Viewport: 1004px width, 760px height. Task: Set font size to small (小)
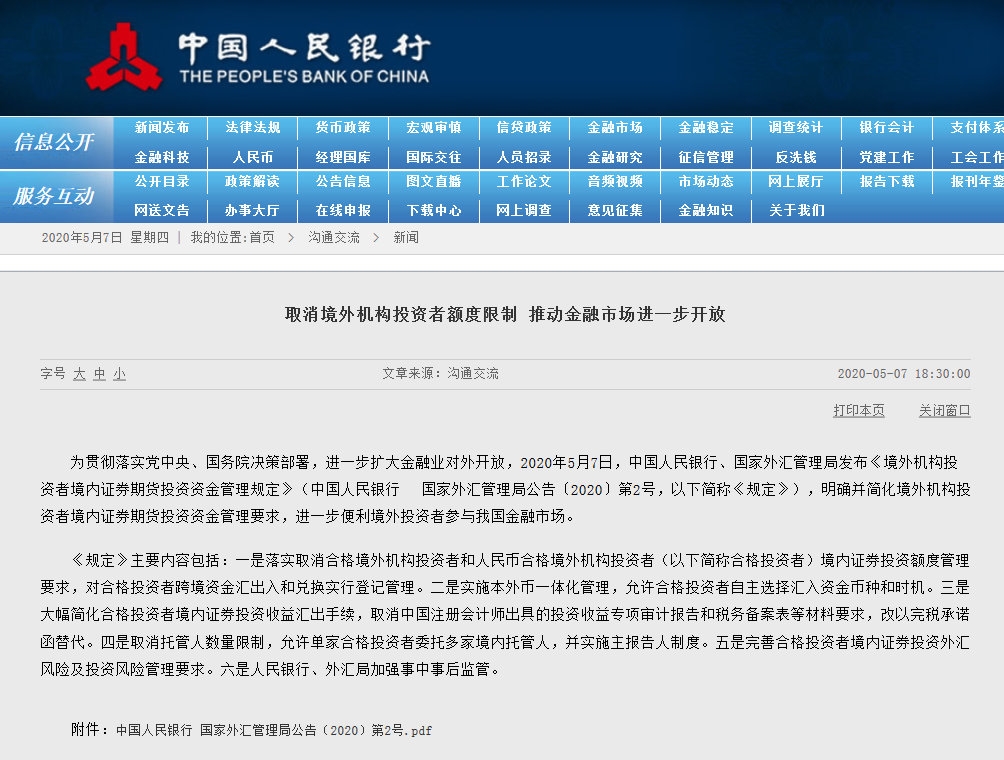click(119, 374)
